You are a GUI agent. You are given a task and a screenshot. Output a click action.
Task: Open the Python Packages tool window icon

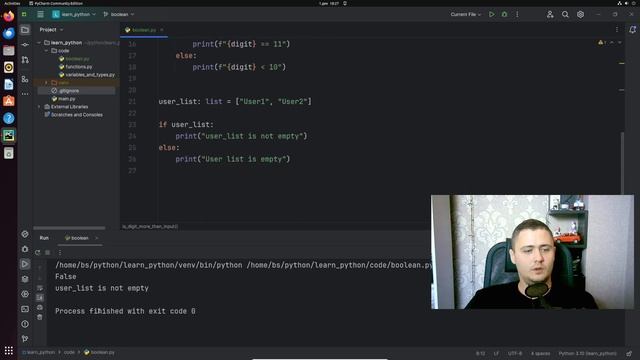(x=25, y=234)
